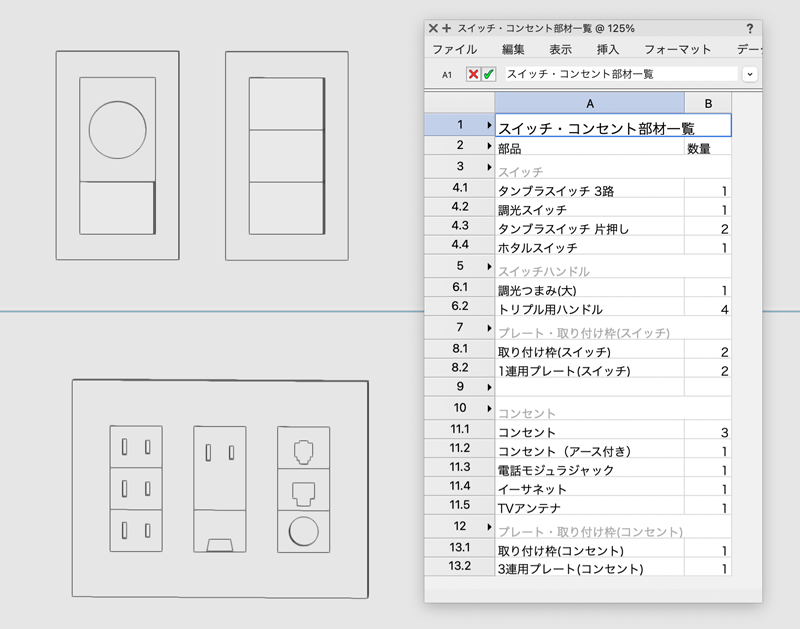This screenshot has width=800, height=629.
Task: Select the 取り付け枠(コンセント) cell
Action: point(589,548)
